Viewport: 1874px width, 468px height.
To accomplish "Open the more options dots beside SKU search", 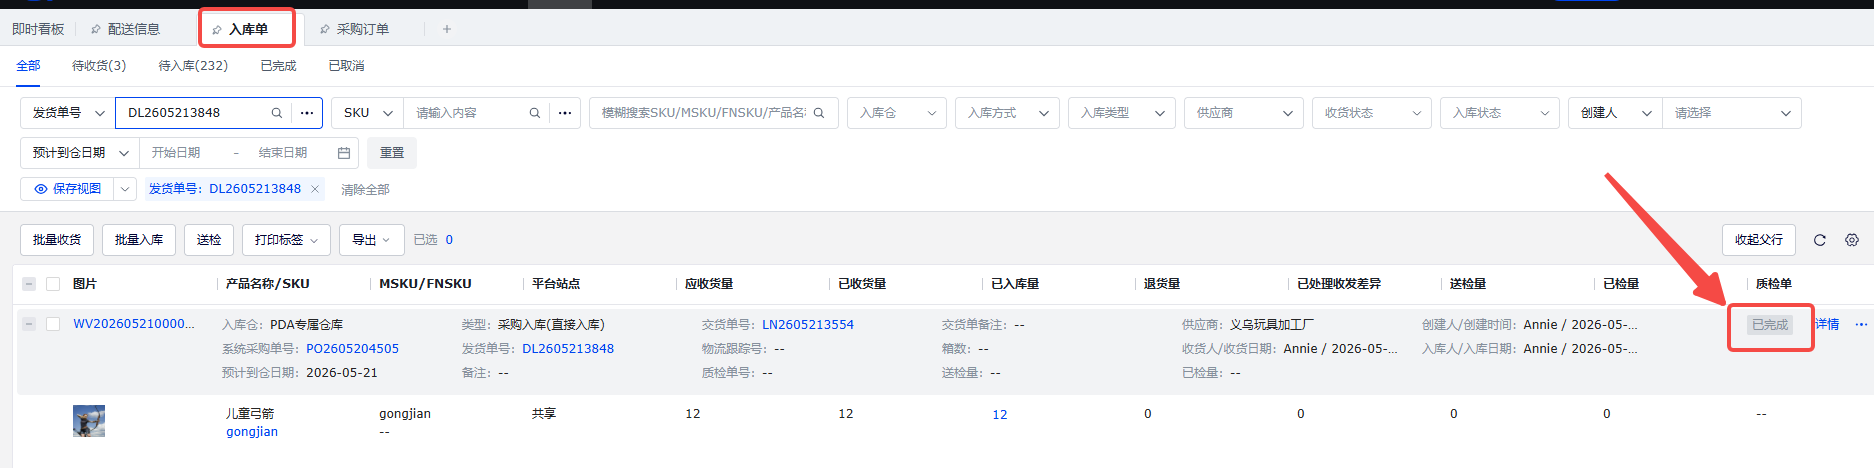I will click(565, 113).
